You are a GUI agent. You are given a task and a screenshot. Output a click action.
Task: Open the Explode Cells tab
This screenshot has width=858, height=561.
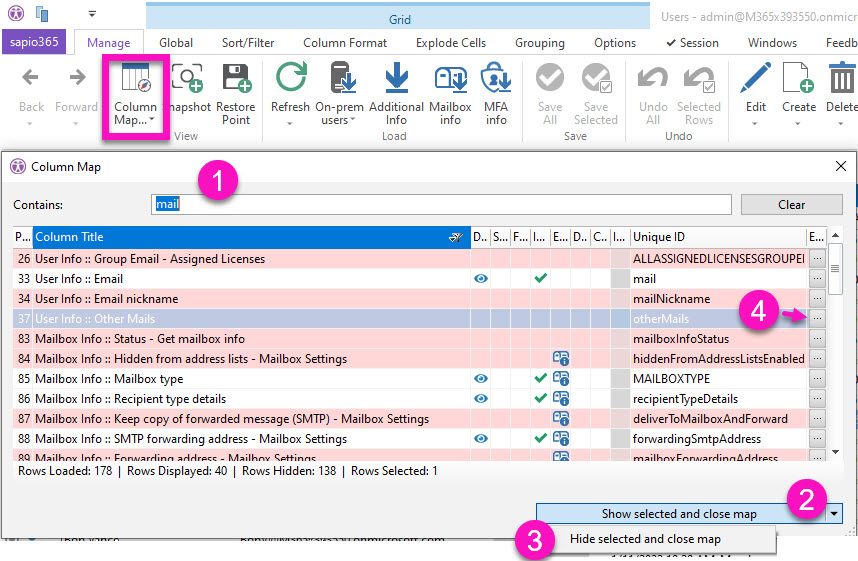[x=451, y=43]
